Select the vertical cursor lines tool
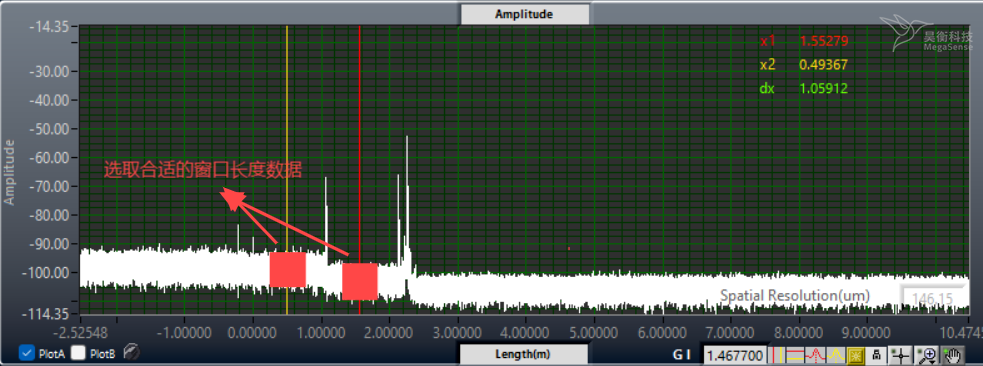This screenshot has width=983, height=366. point(776,355)
